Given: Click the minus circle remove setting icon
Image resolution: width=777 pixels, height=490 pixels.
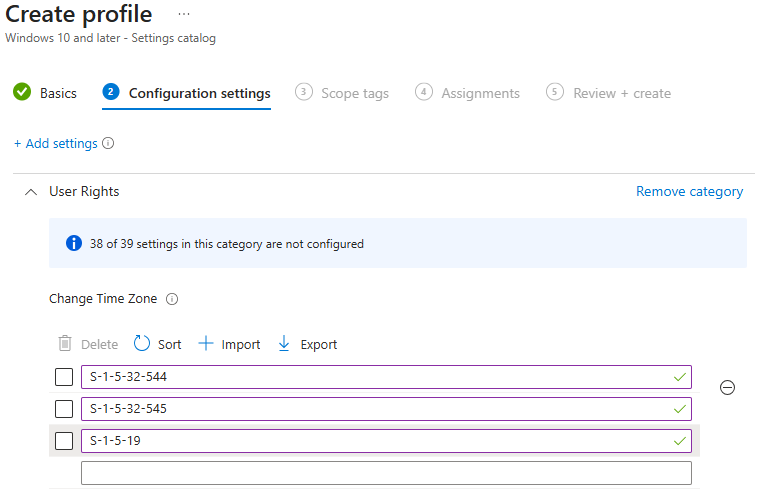Looking at the screenshot, I should [x=727, y=387].
